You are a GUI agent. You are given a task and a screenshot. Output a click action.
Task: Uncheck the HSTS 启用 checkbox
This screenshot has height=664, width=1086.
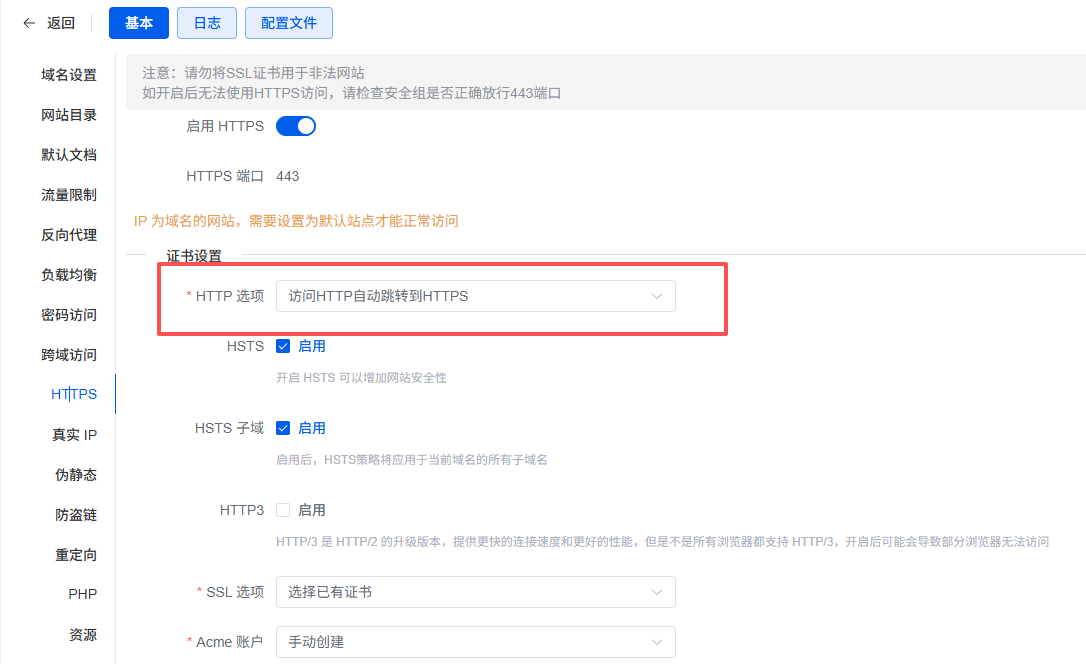point(283,346)
